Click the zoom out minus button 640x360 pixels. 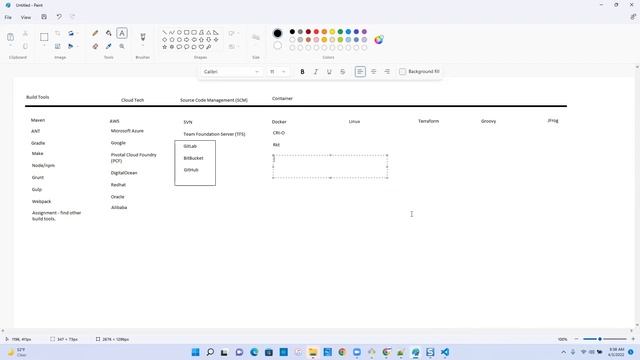point(576,339)
